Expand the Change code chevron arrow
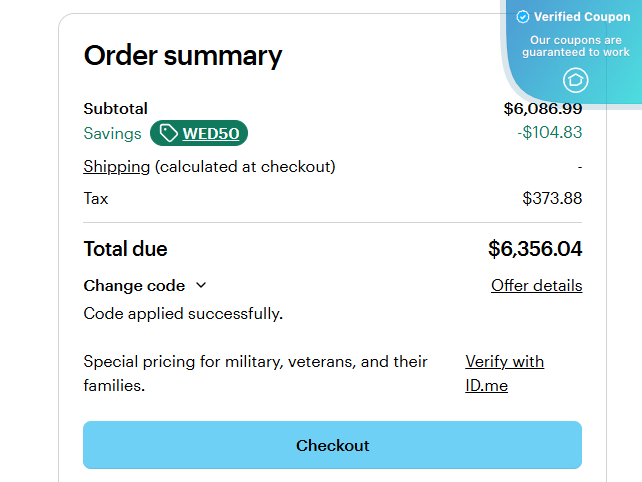This screenshot has width=642, height=482. pyautogui.click(x=201, y=285)
